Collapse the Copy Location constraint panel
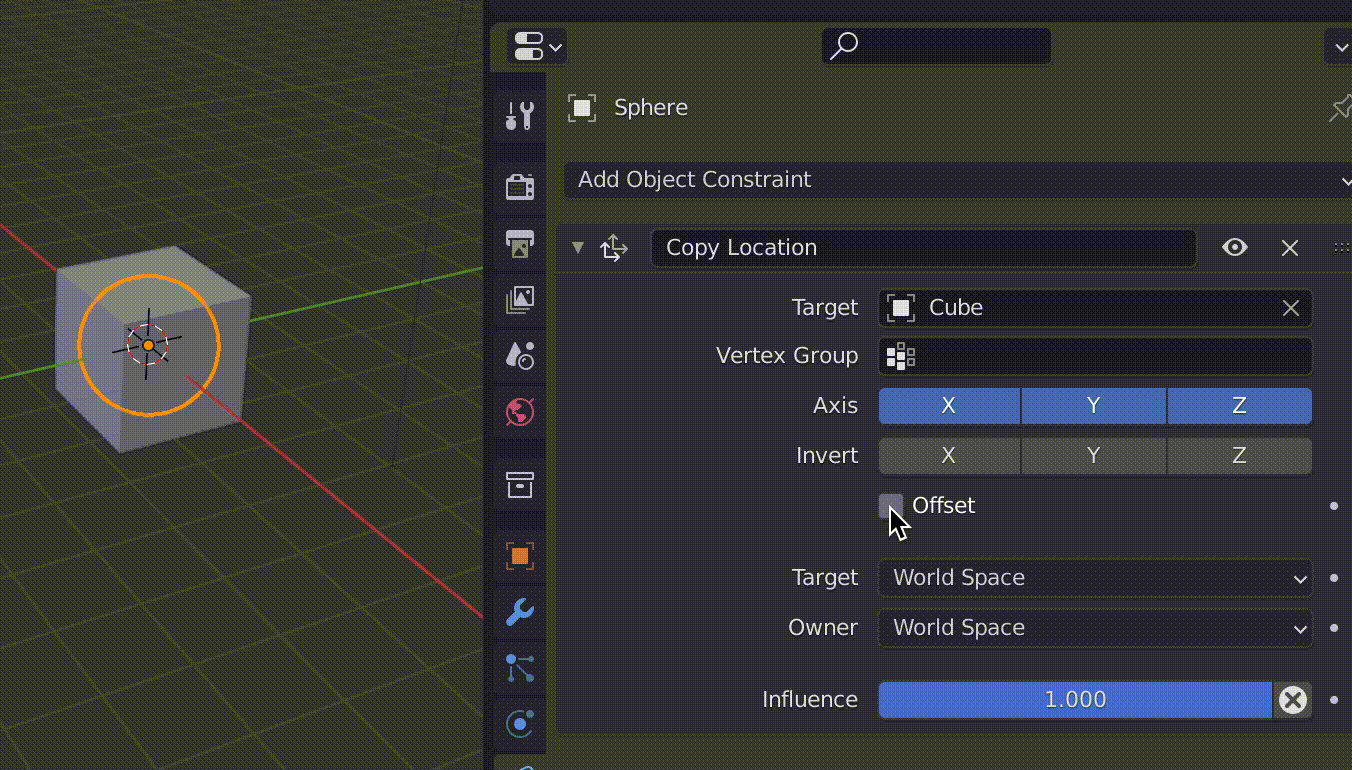Image resolution: width=1352 pixels, height=770 pixels. (x=577, y=247)
